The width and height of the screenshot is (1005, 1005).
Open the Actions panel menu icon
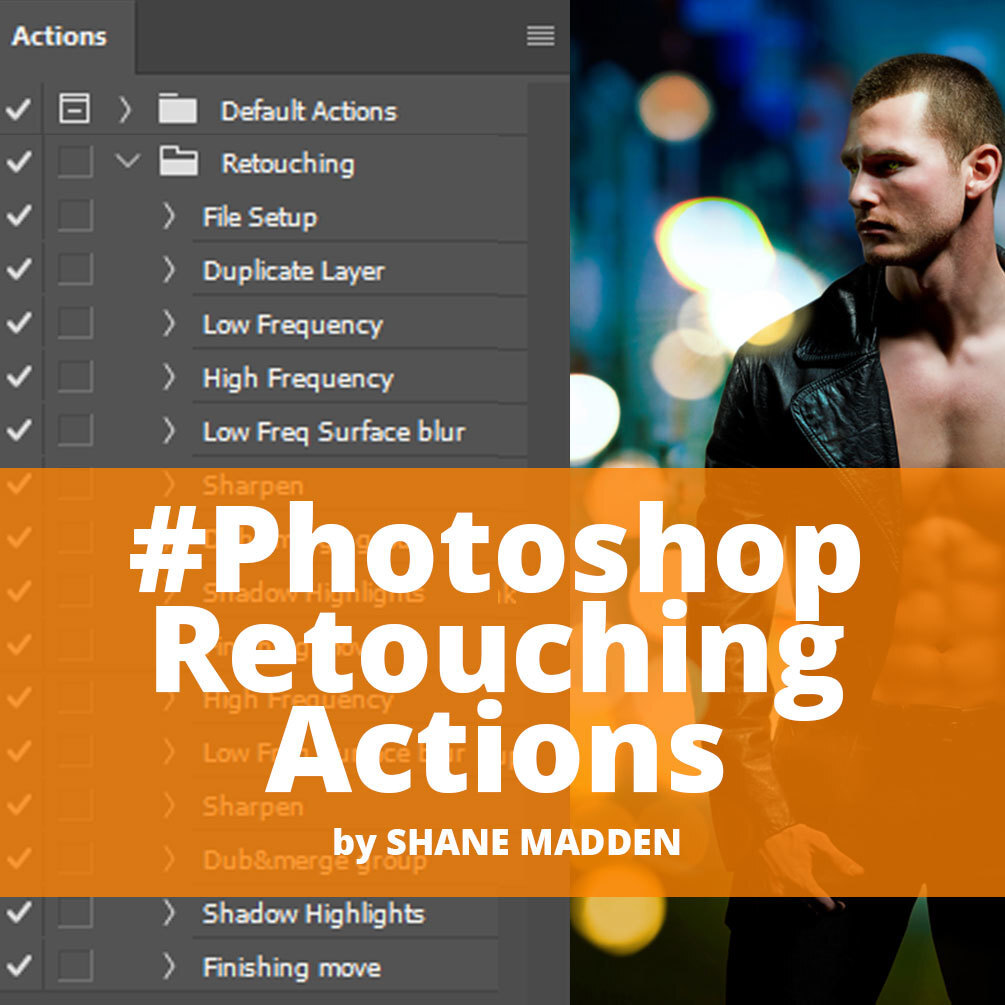pyautogui.click(x=540, y=36)
